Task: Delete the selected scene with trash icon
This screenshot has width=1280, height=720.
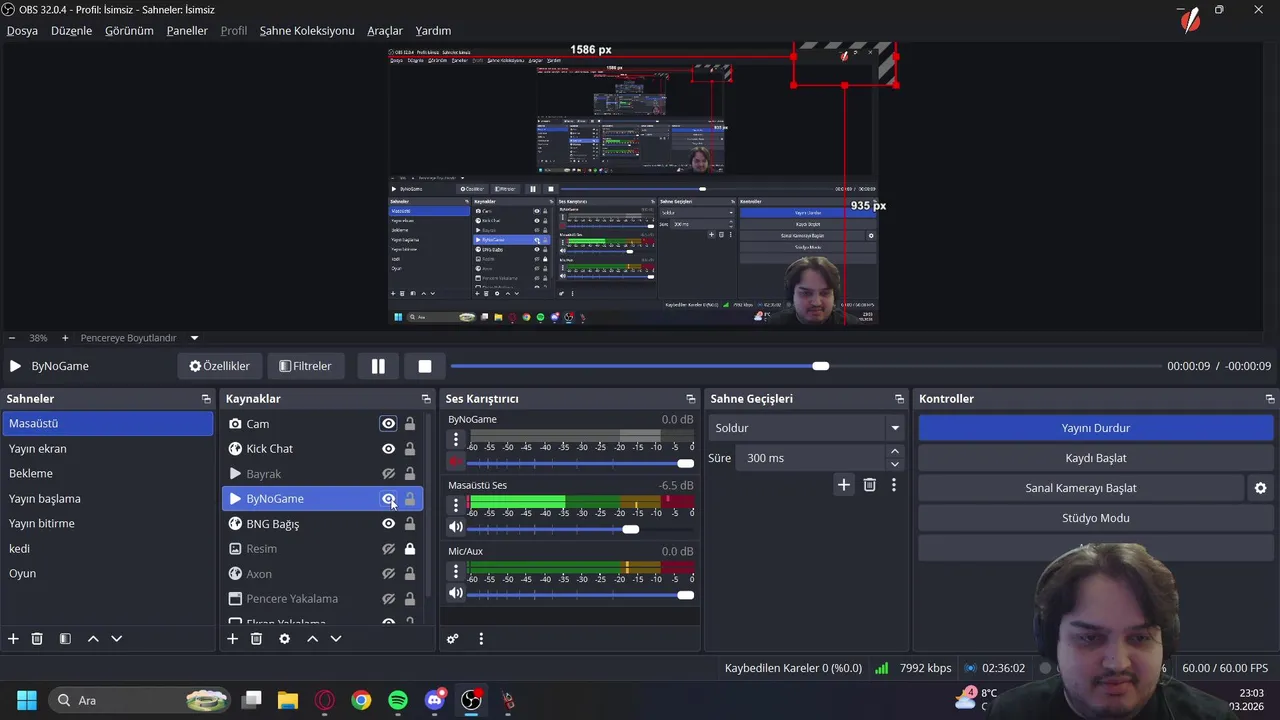Action: [37, 639]
